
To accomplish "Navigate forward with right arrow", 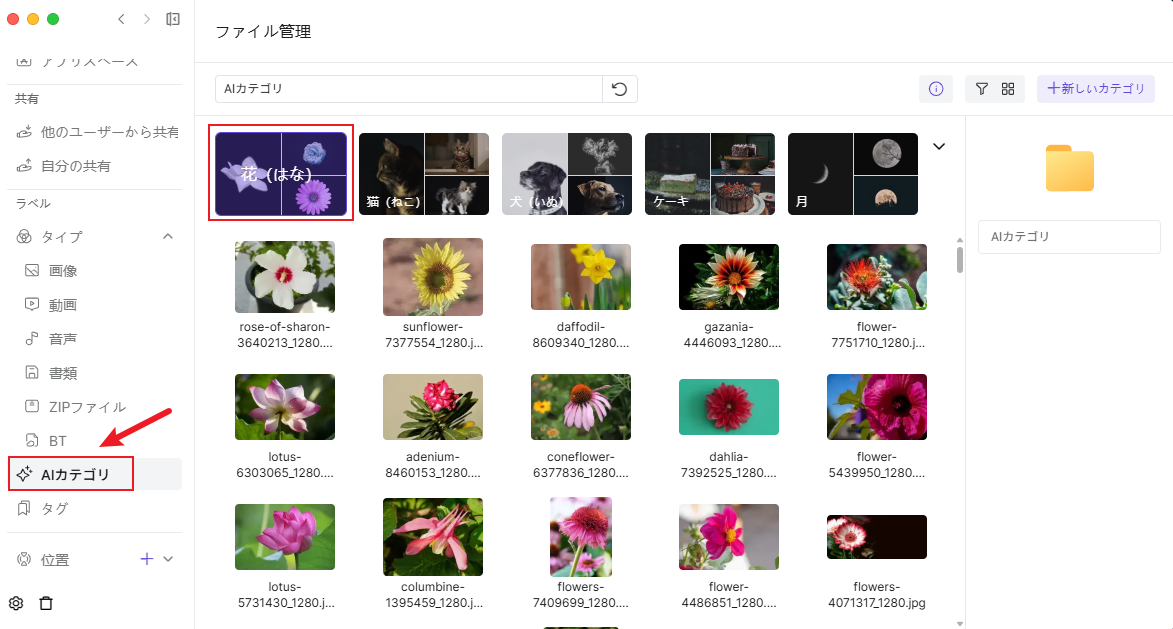I will click(147, 19).
